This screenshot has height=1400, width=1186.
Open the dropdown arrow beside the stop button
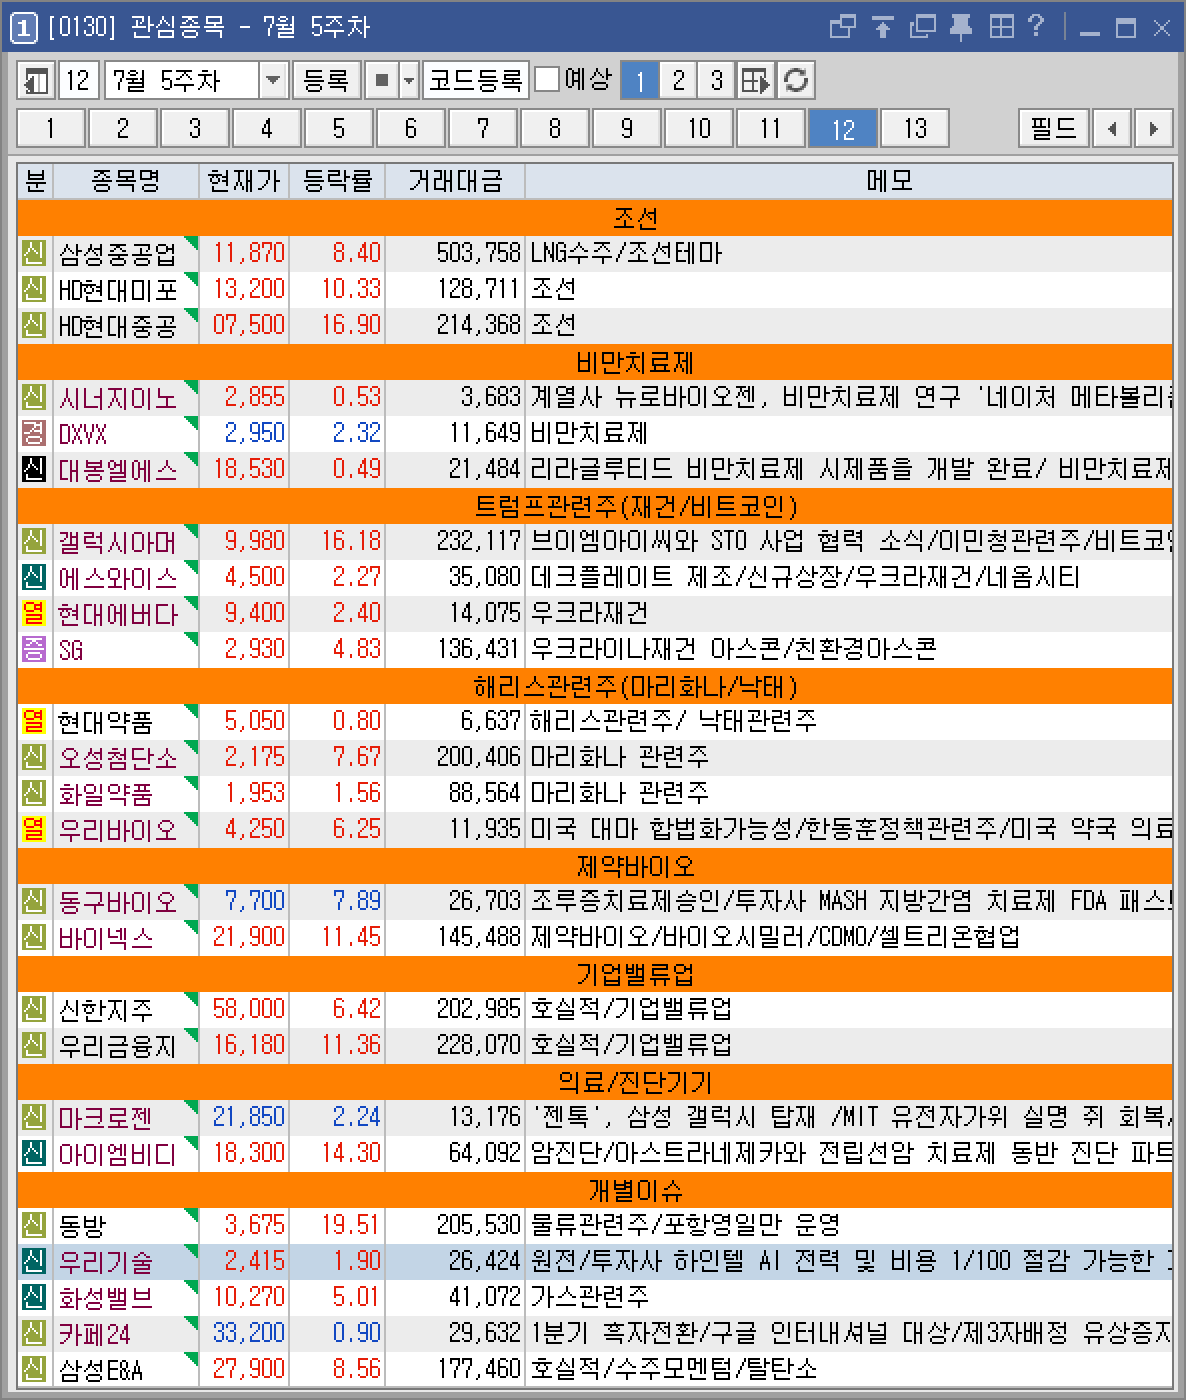click(x=408, y=81)
